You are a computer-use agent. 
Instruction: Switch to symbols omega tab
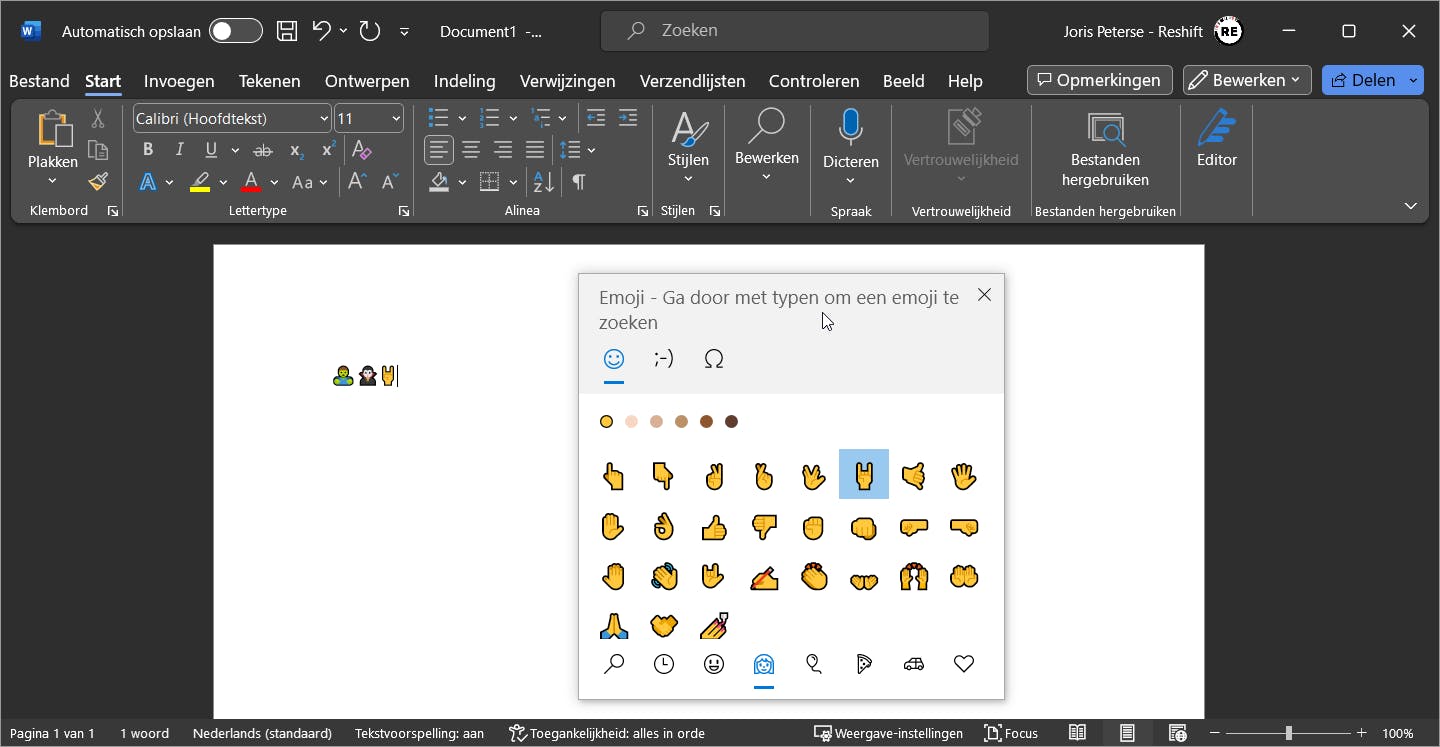(x=714, y=359)
